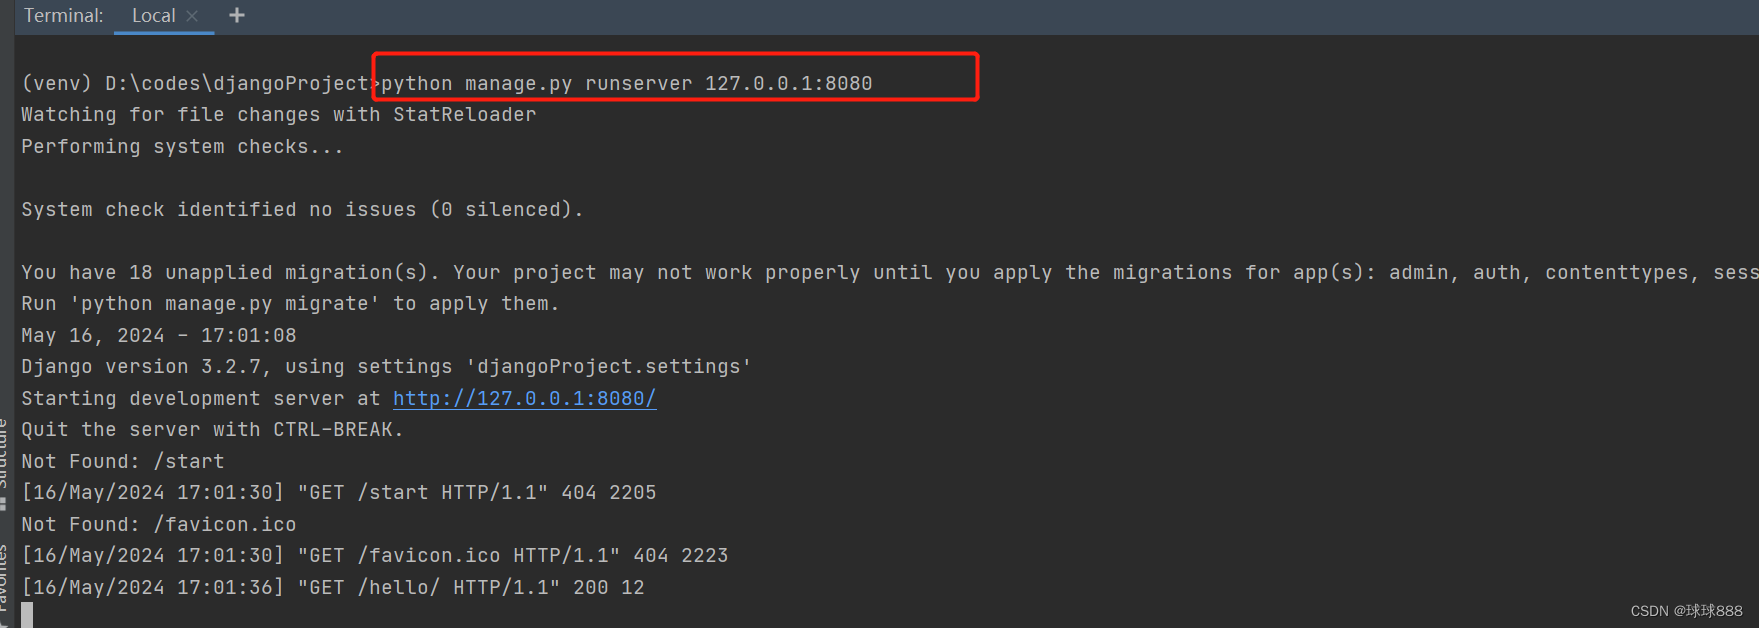Click the favicon.ico 404 log entry

pyautogui.click(x=375, y=555)
